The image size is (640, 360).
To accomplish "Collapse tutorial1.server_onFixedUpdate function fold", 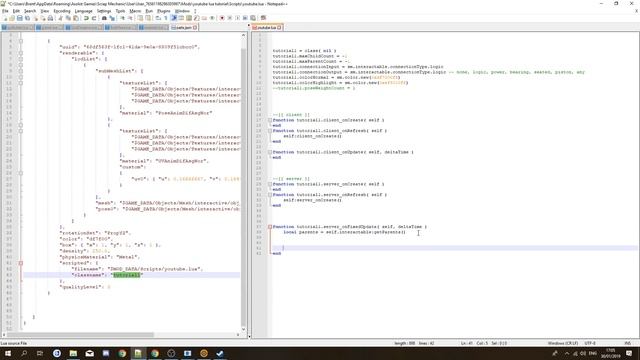I will (270, 227).
